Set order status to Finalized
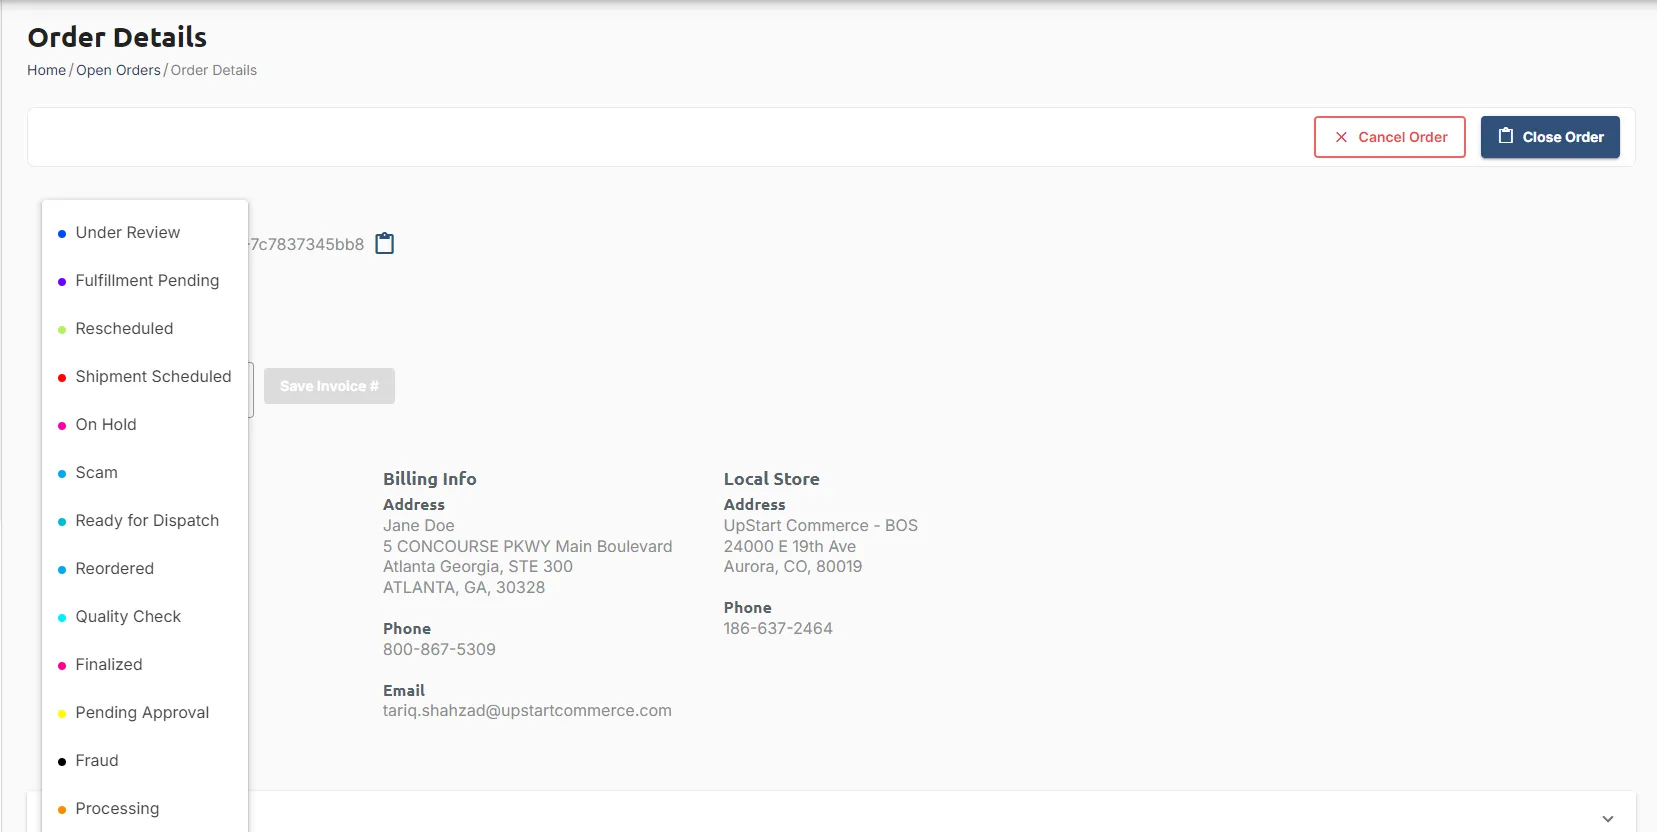 click(145, 665)
